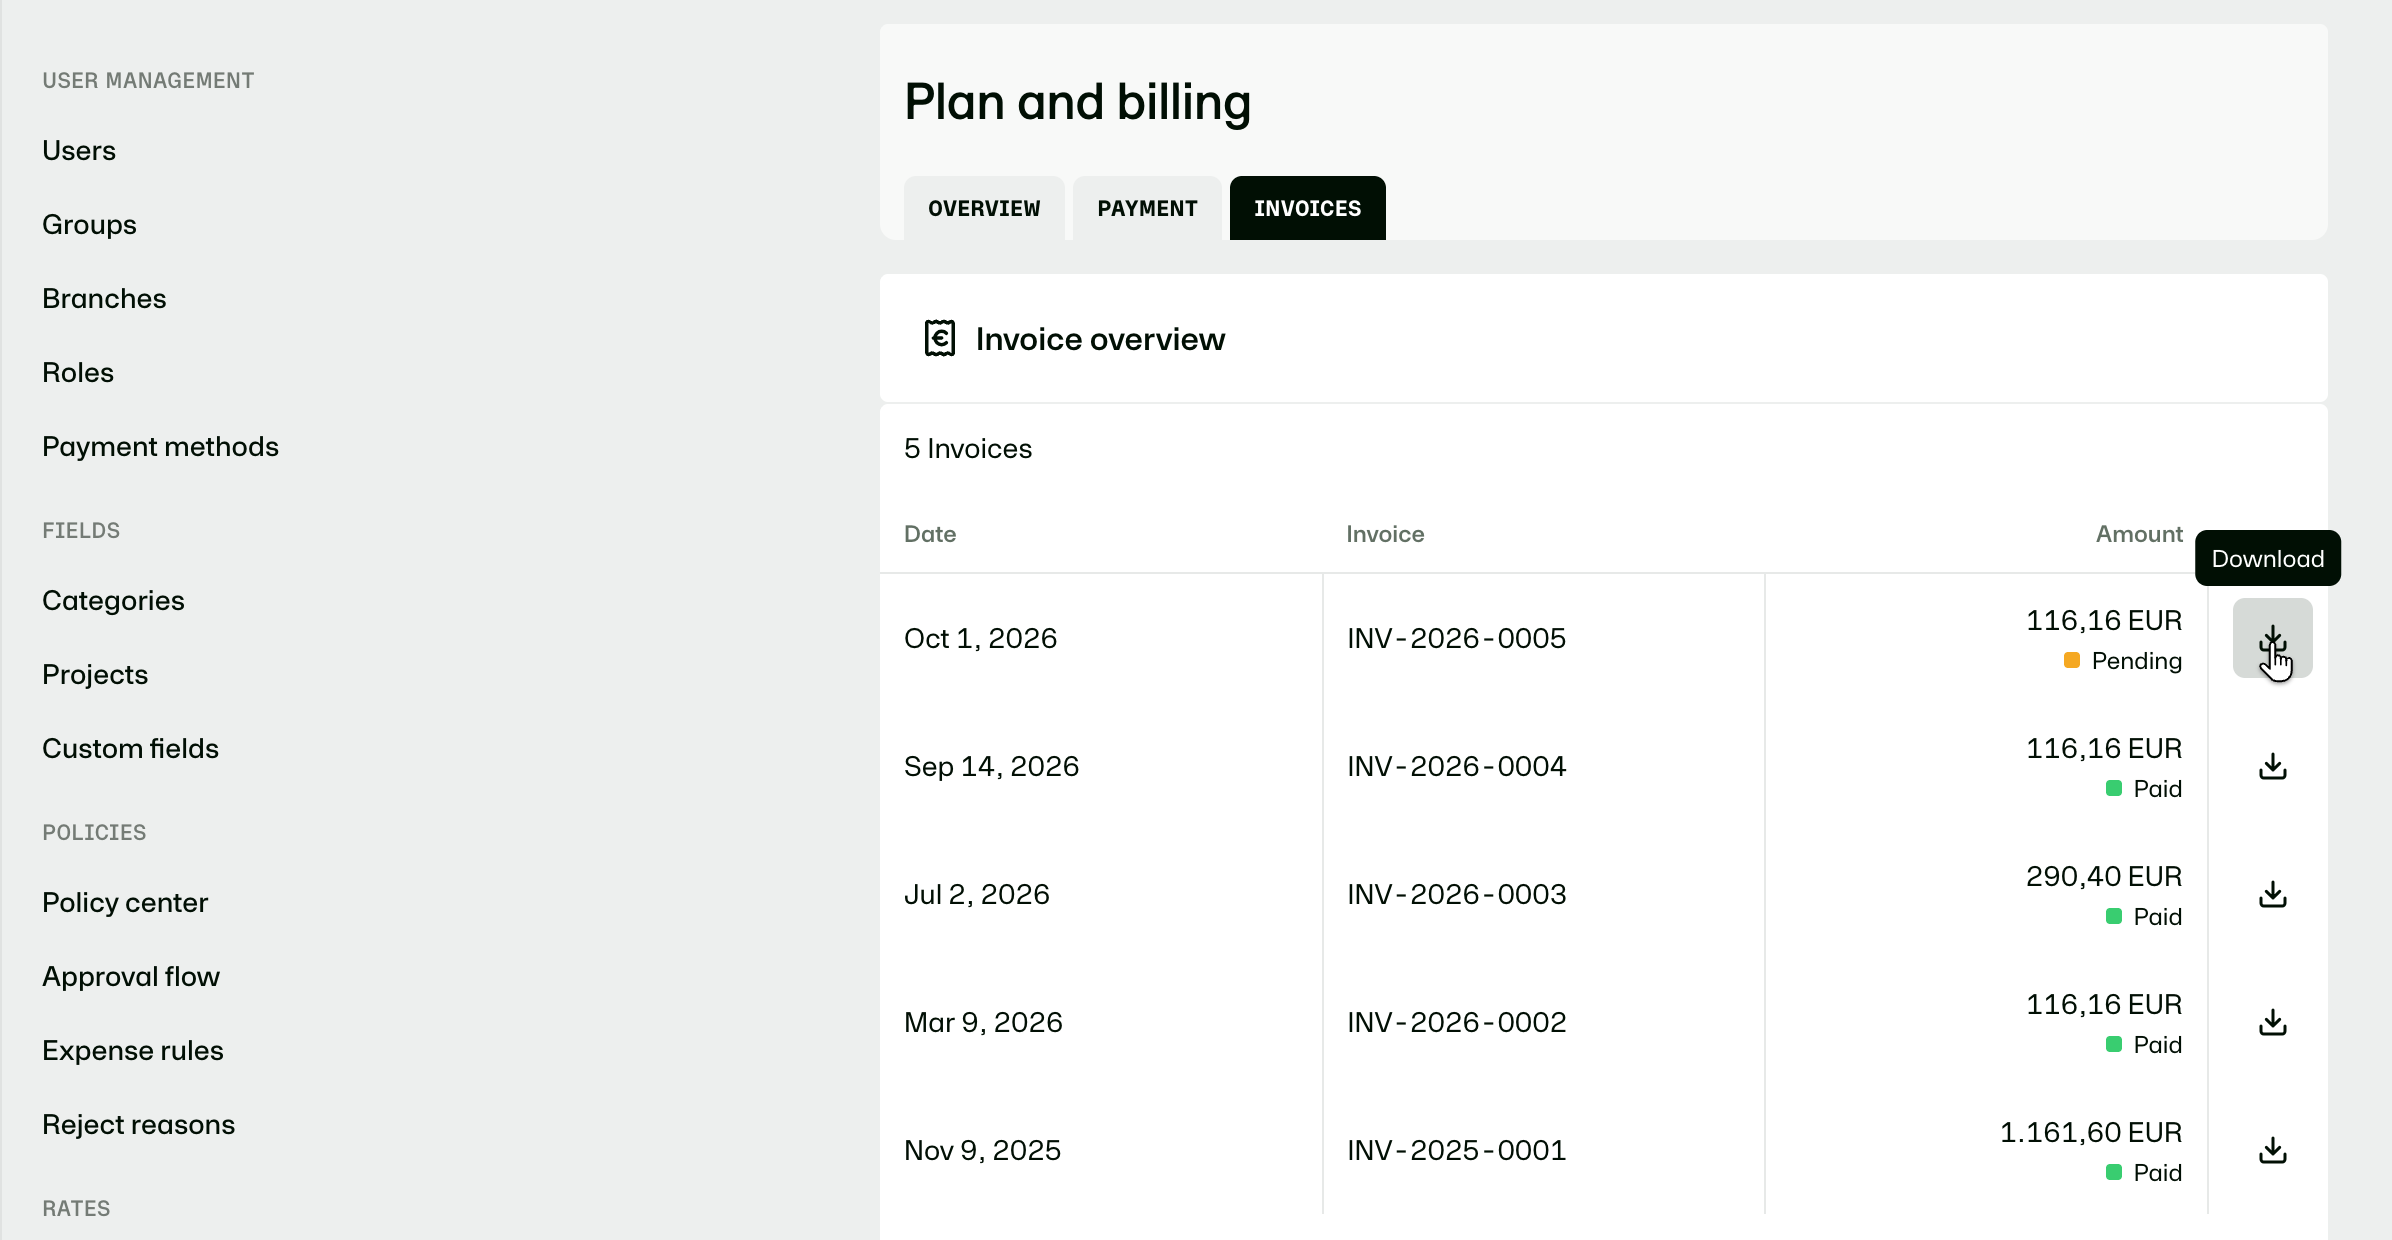Click the 5 Invoices count text
Image resolution: width=2392 pixels, height=1240 pixels.
[968, 448]
